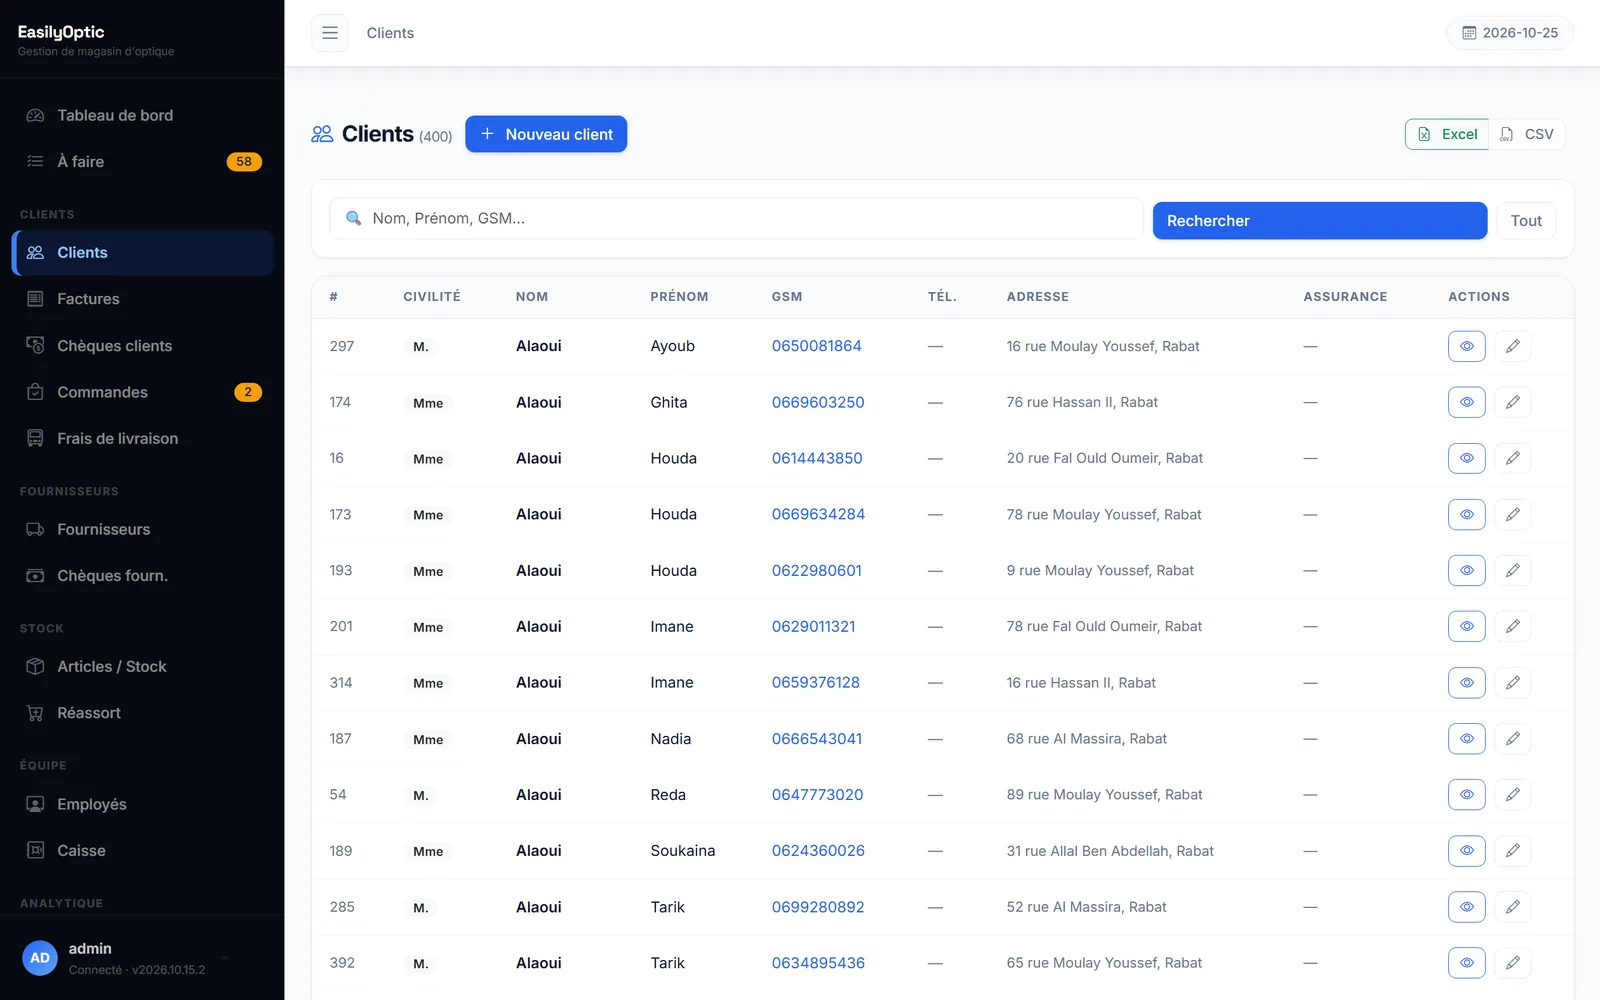
Task: Expand the admin user menu chevron
Action: 225,958
